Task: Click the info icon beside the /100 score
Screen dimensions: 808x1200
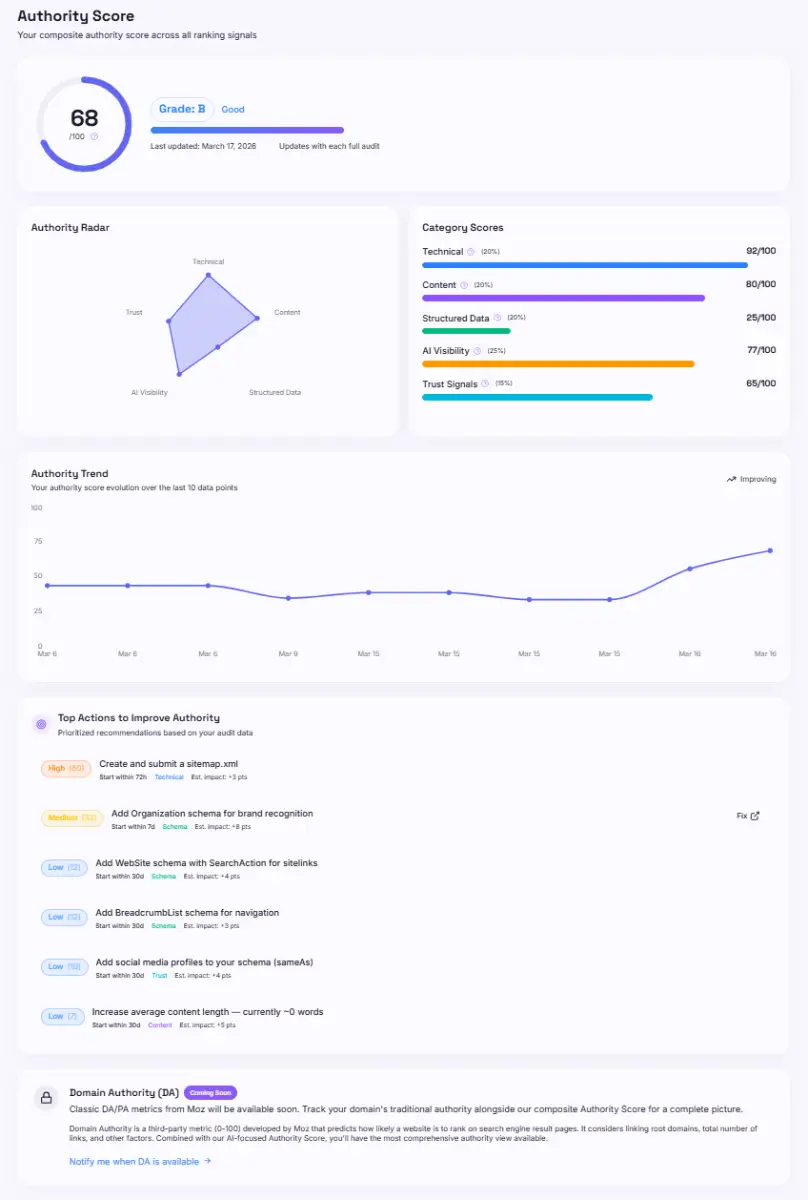Action: 94,136
